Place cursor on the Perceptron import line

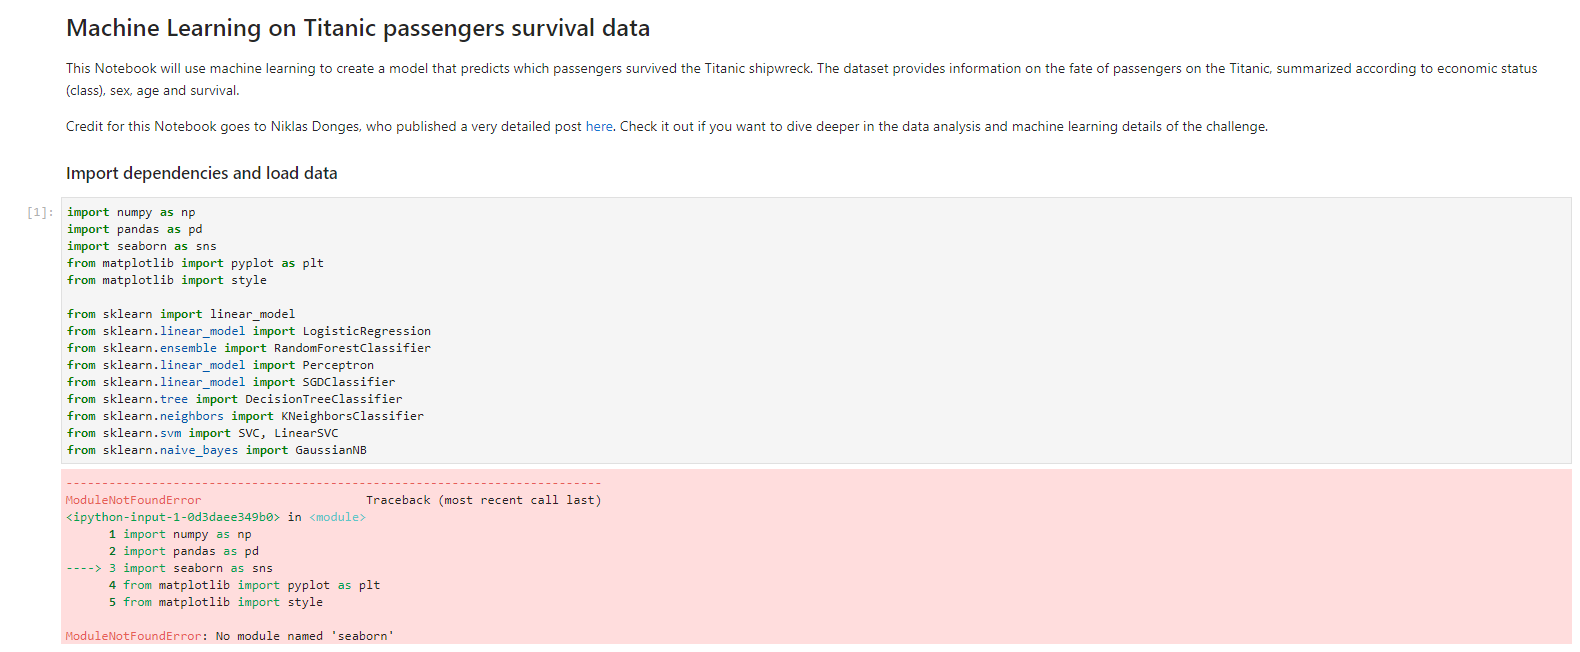click(x=220, y=365)
